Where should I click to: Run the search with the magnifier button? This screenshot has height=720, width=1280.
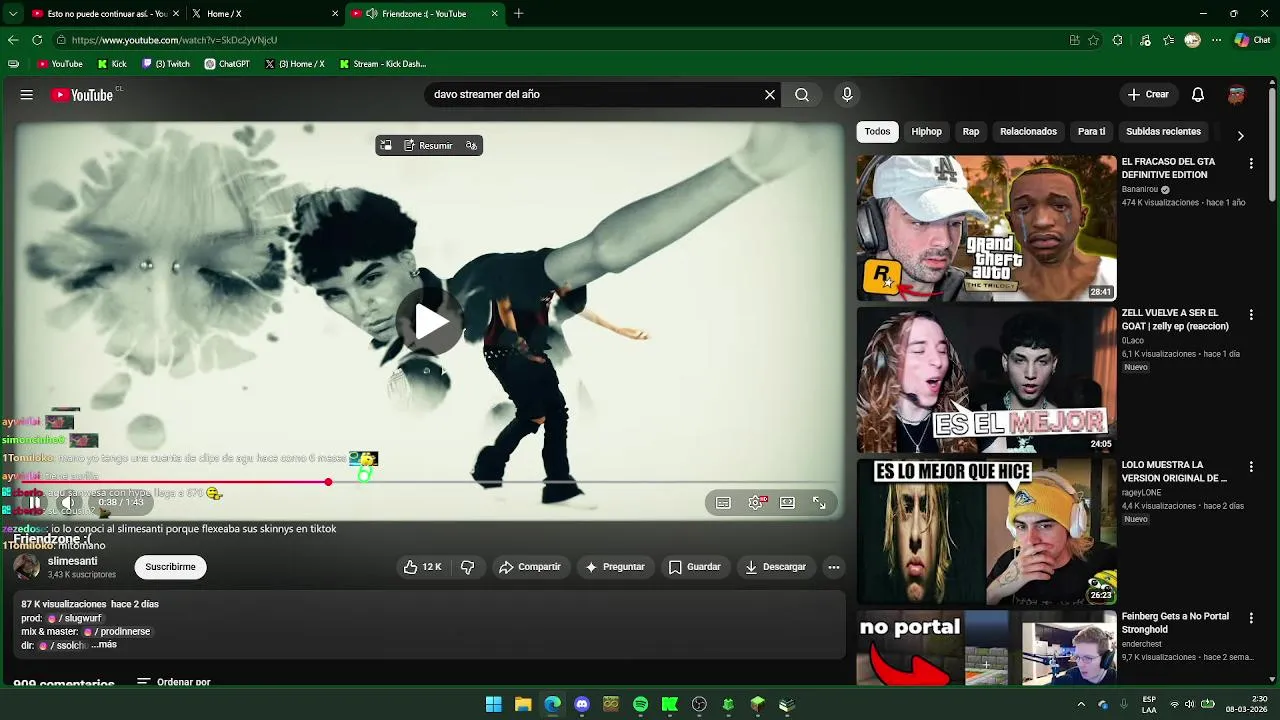click(x=802, y=95)
